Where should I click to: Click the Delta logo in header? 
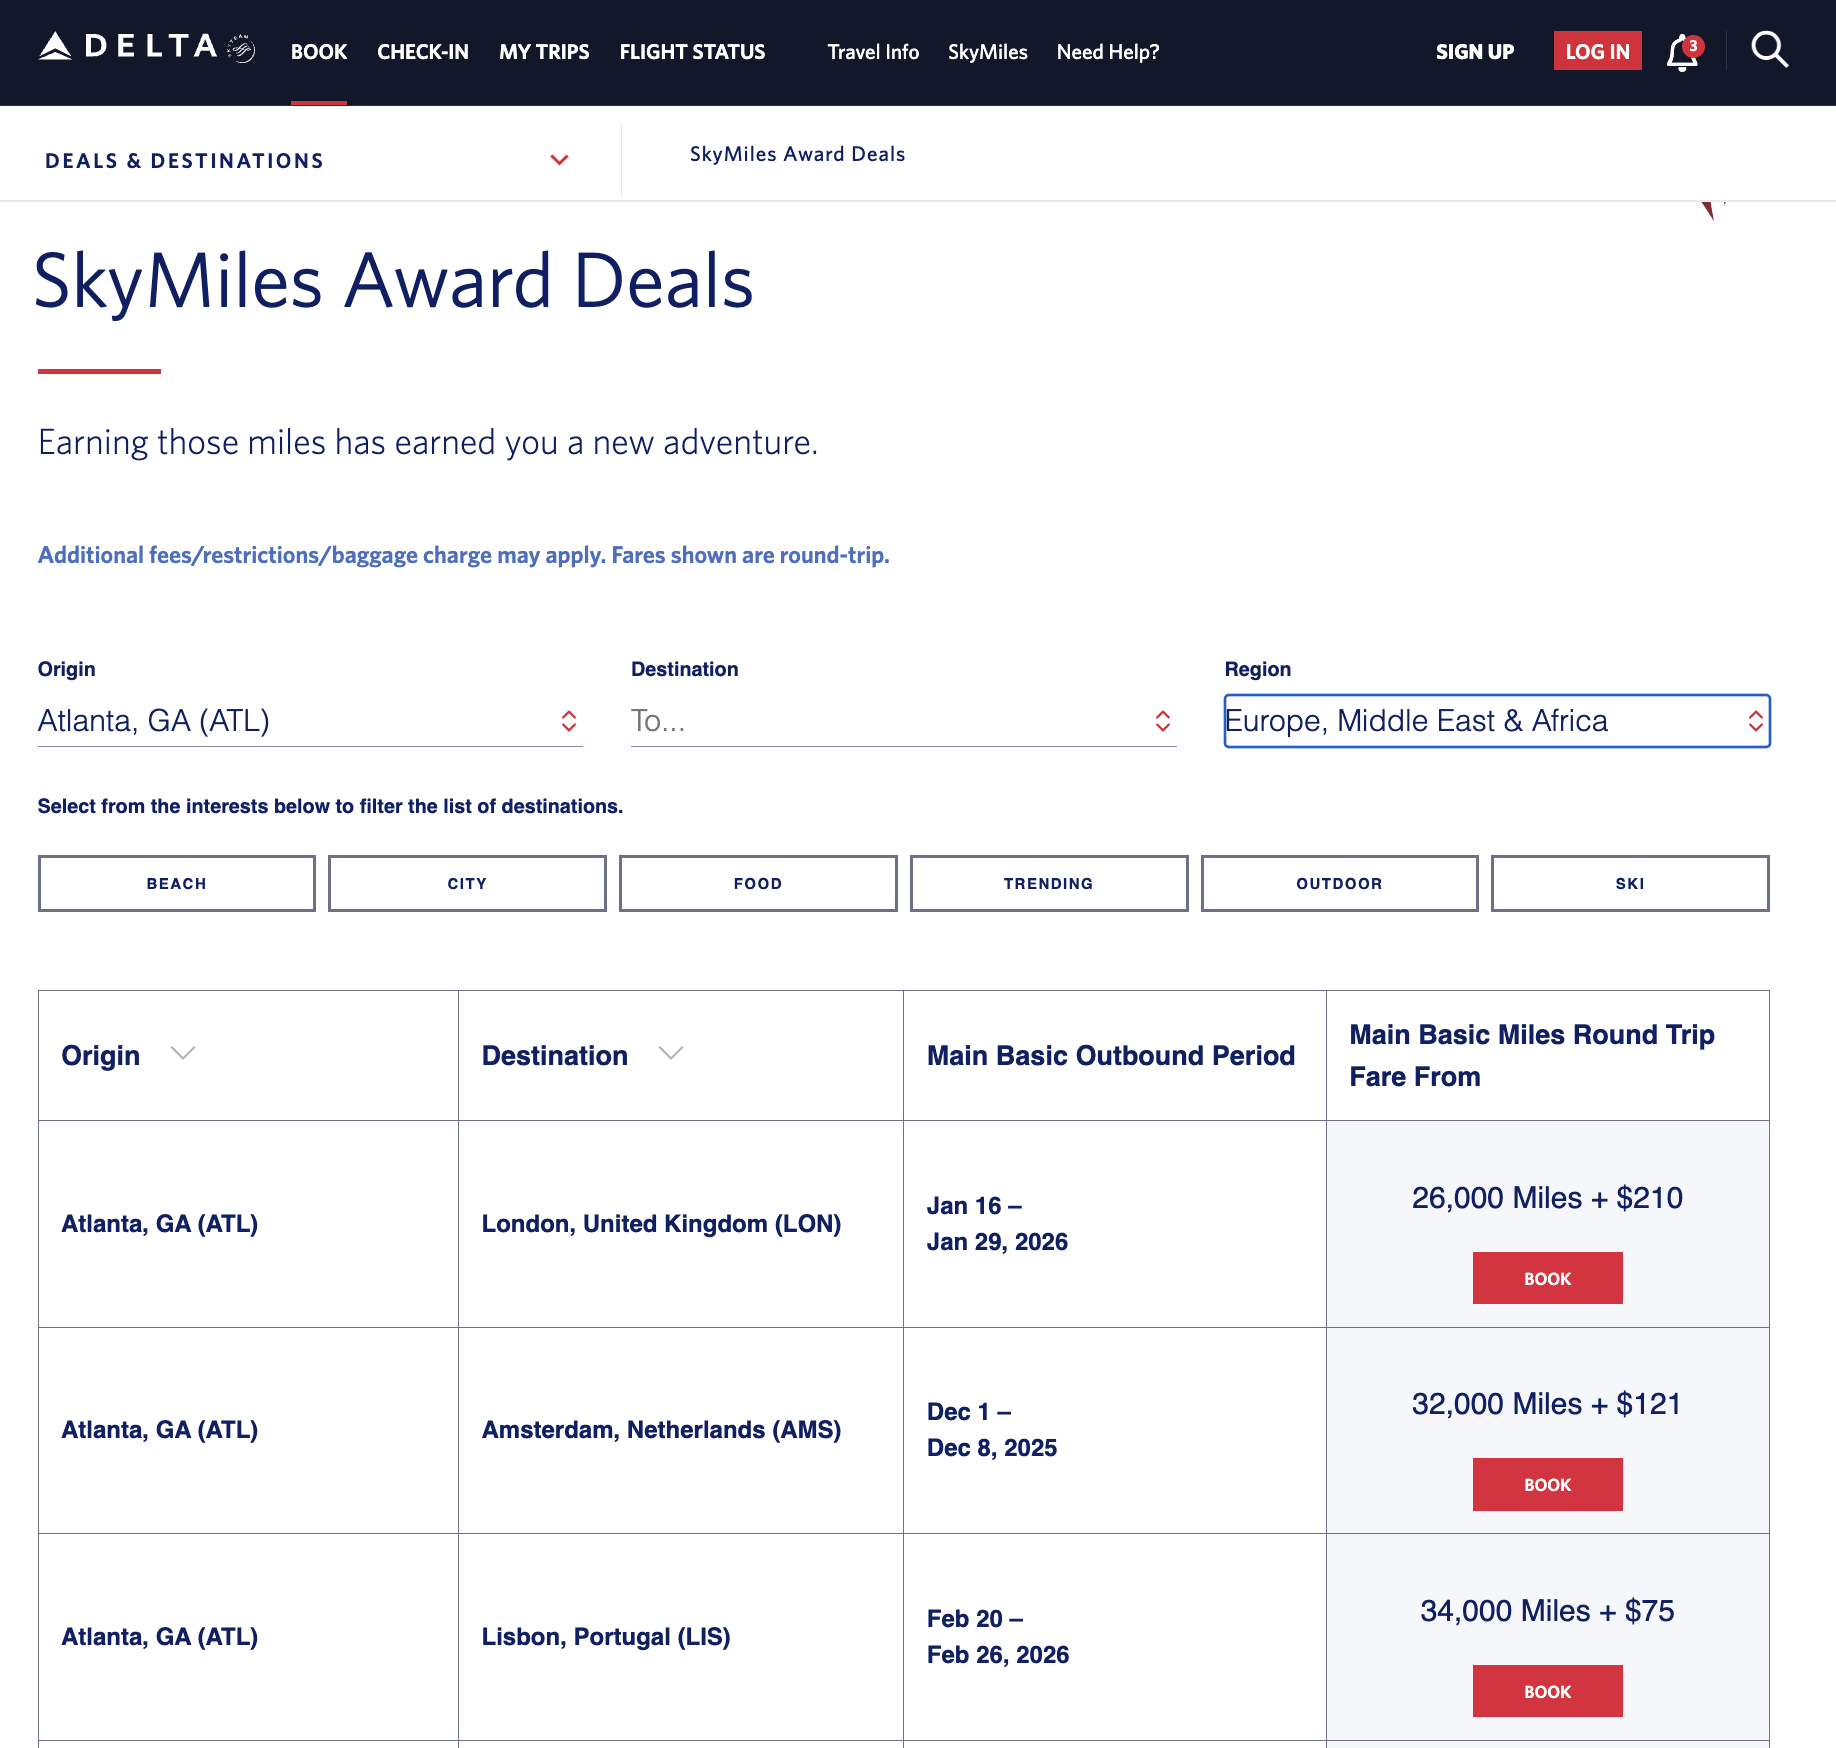146,48
